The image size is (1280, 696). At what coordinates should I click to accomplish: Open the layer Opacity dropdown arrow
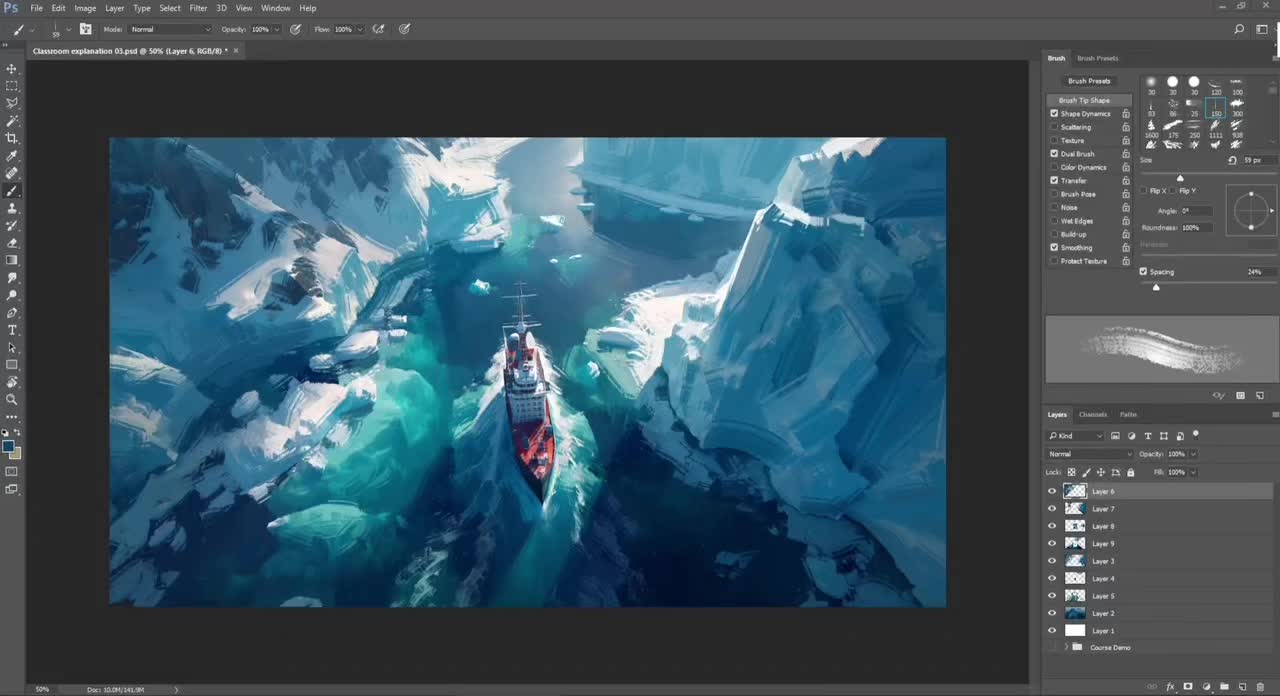click(x=1193, y=454)
